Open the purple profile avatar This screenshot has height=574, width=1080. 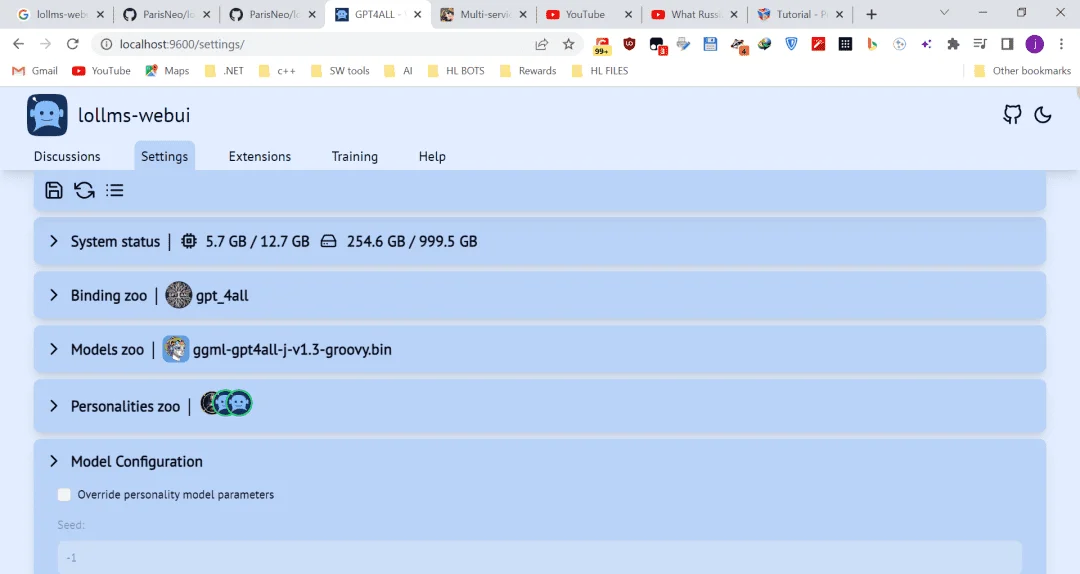coord(1035,44)
